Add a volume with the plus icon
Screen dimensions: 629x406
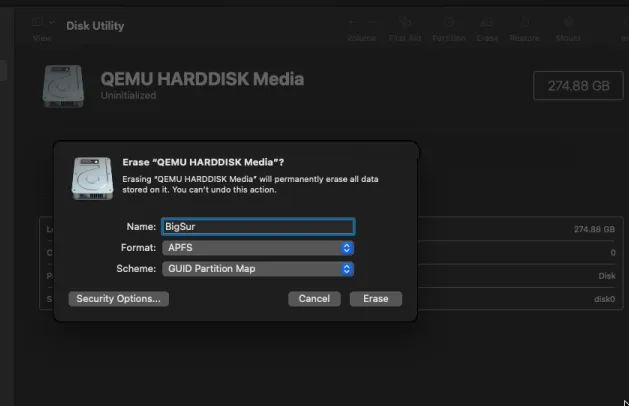click(x=352, y=22)
